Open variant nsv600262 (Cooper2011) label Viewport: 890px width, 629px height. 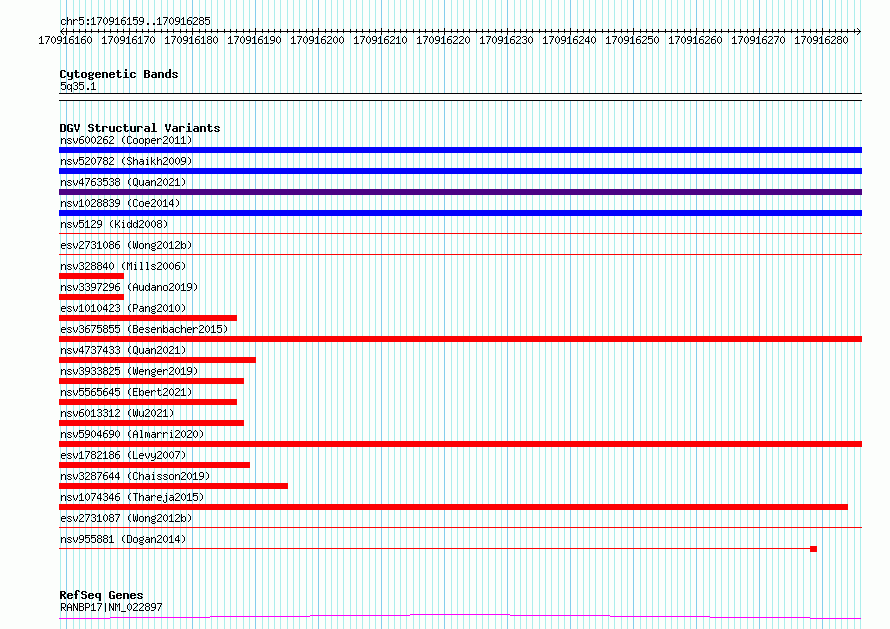[126, 140]
